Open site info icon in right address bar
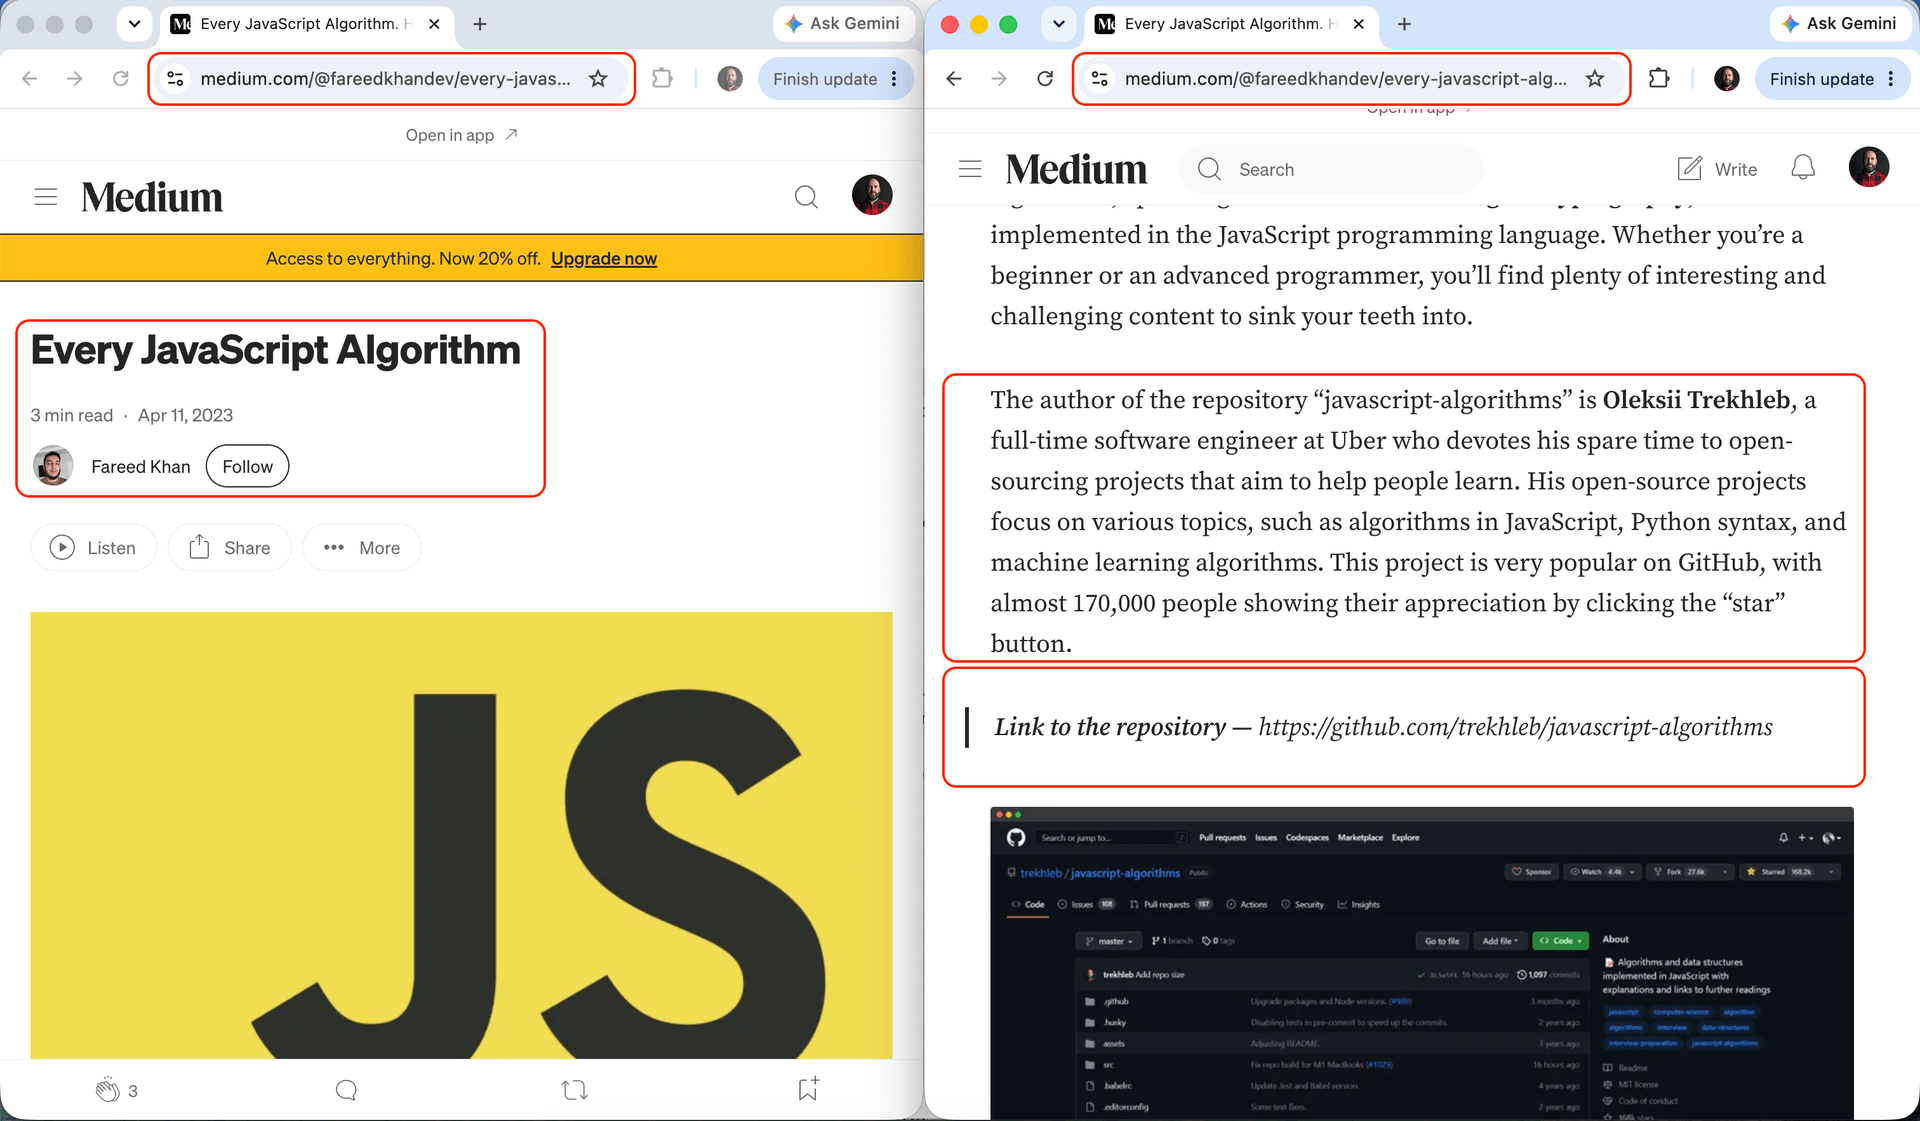The width and height of the screenshot is (1920, 1121). click(1100, 79)
